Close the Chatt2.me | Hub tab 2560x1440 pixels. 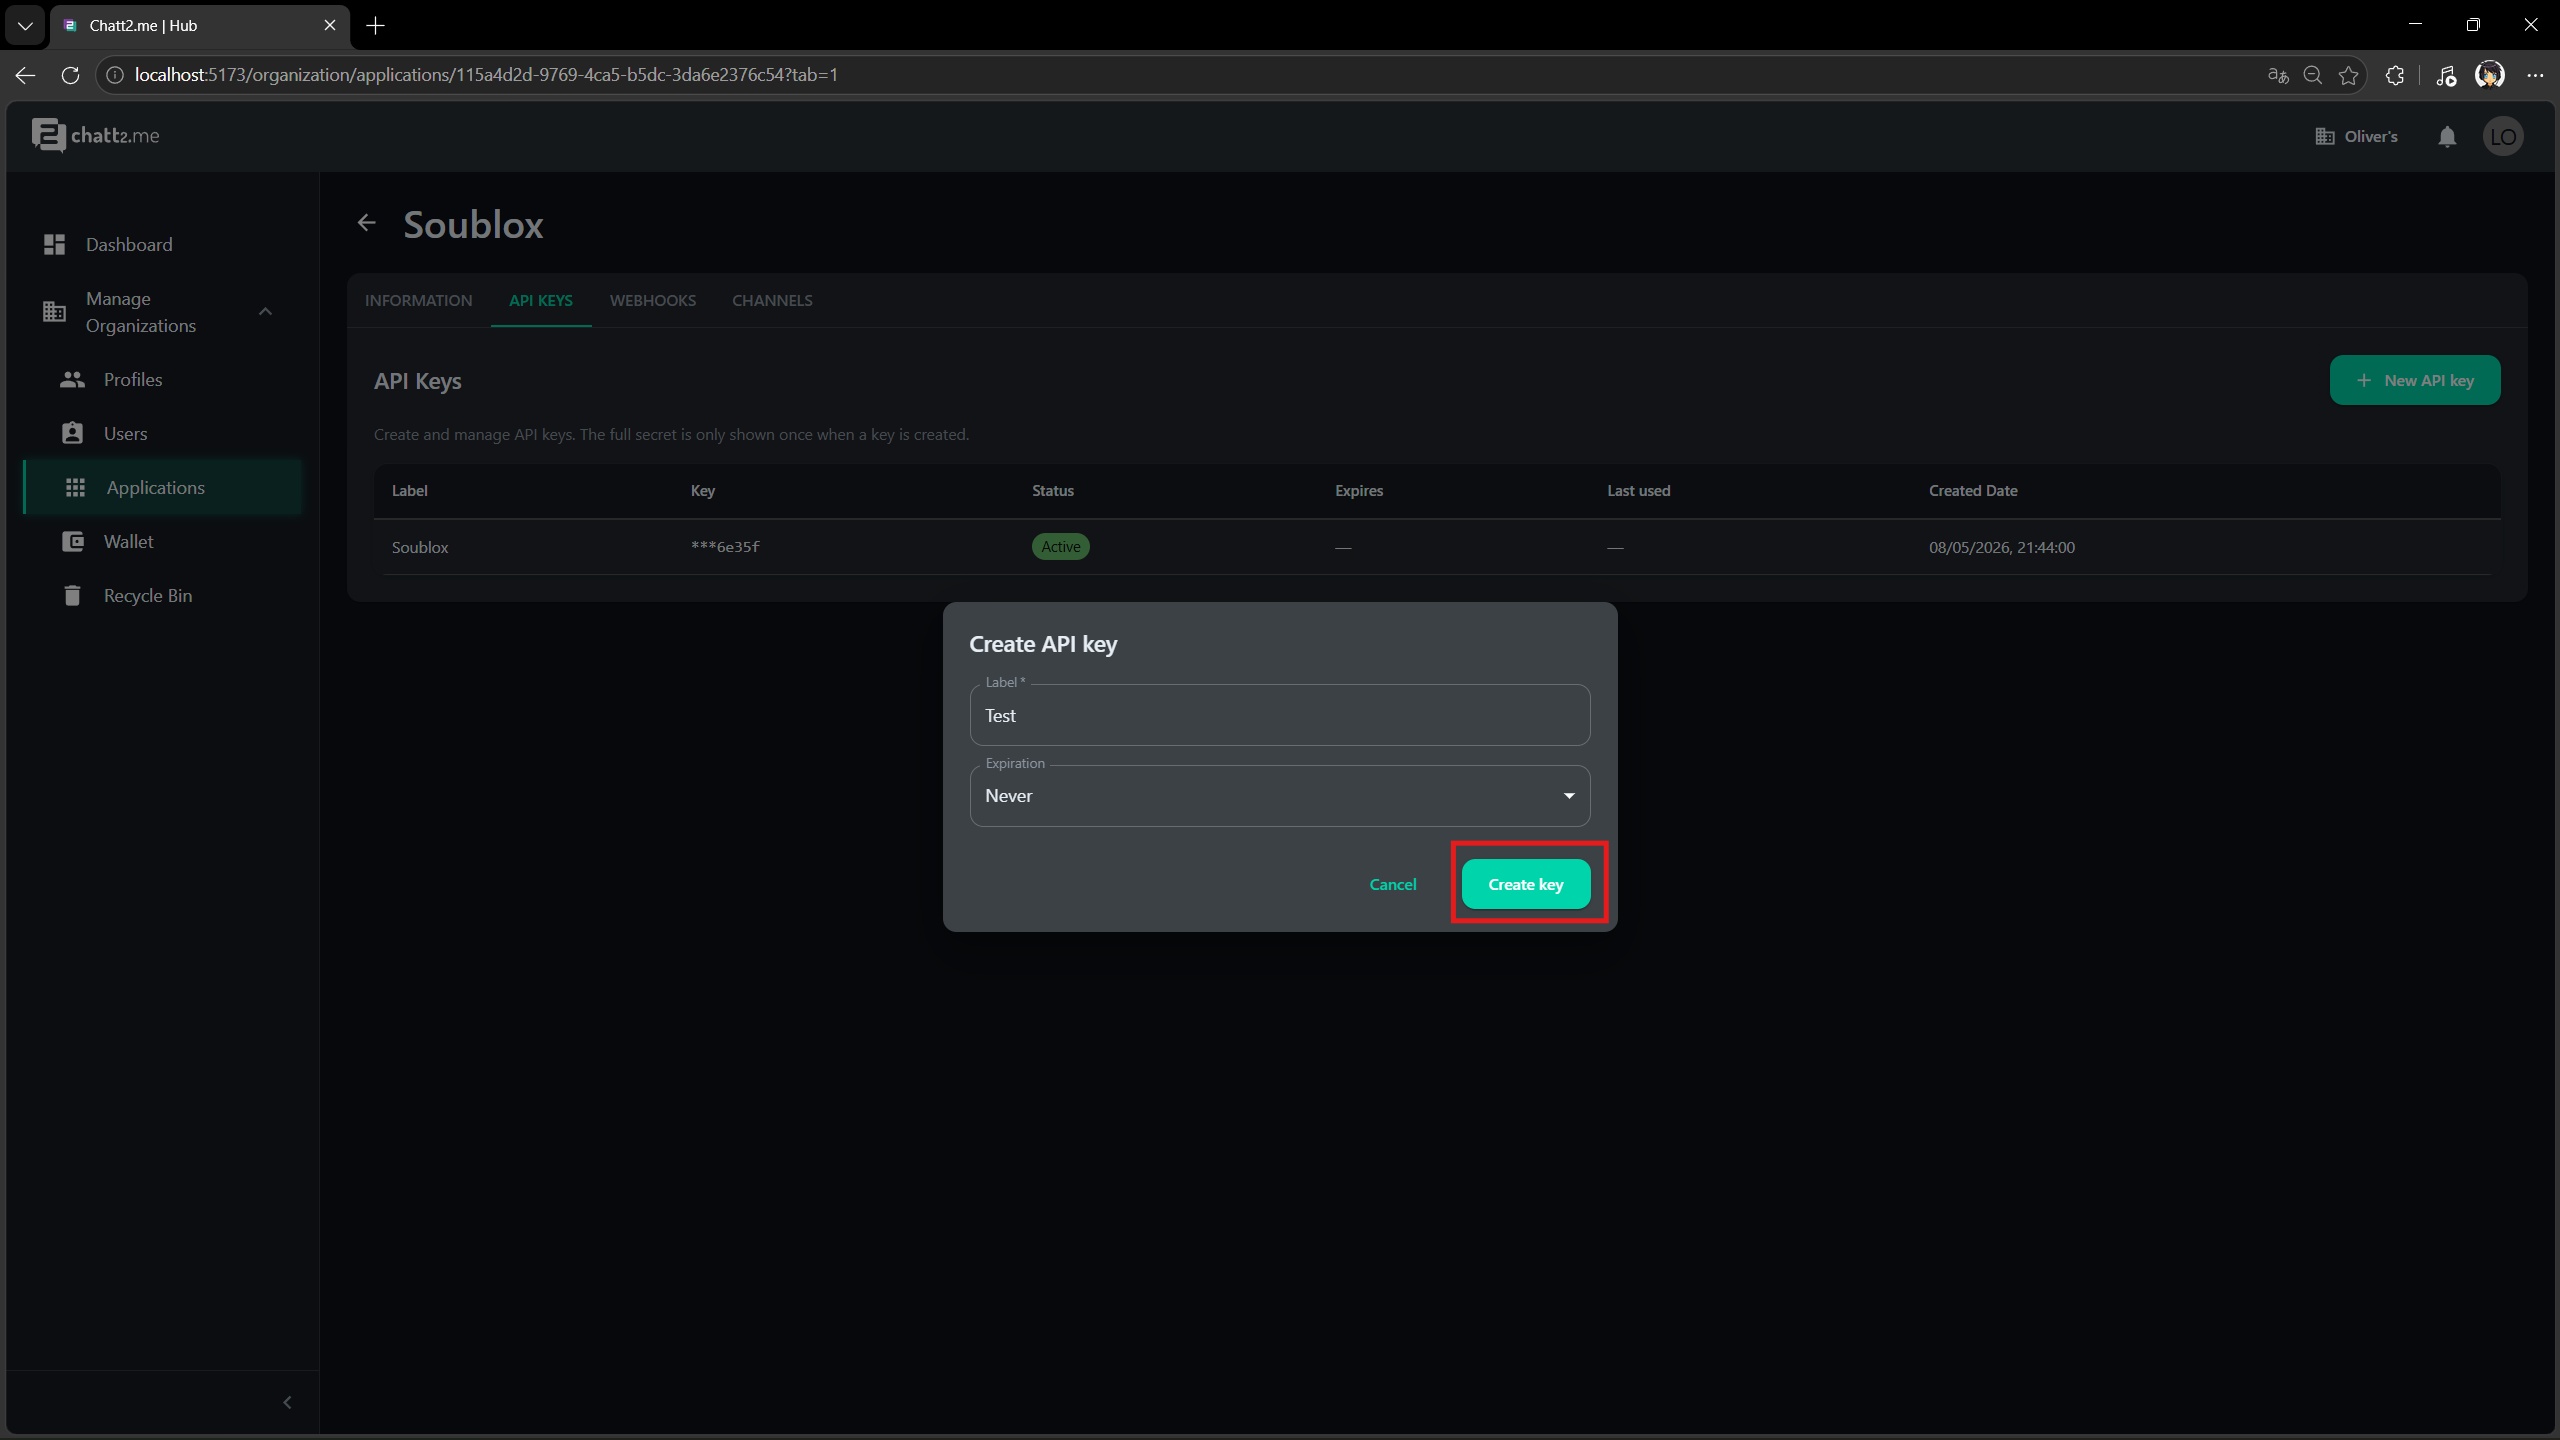click(x=330, y=25)
